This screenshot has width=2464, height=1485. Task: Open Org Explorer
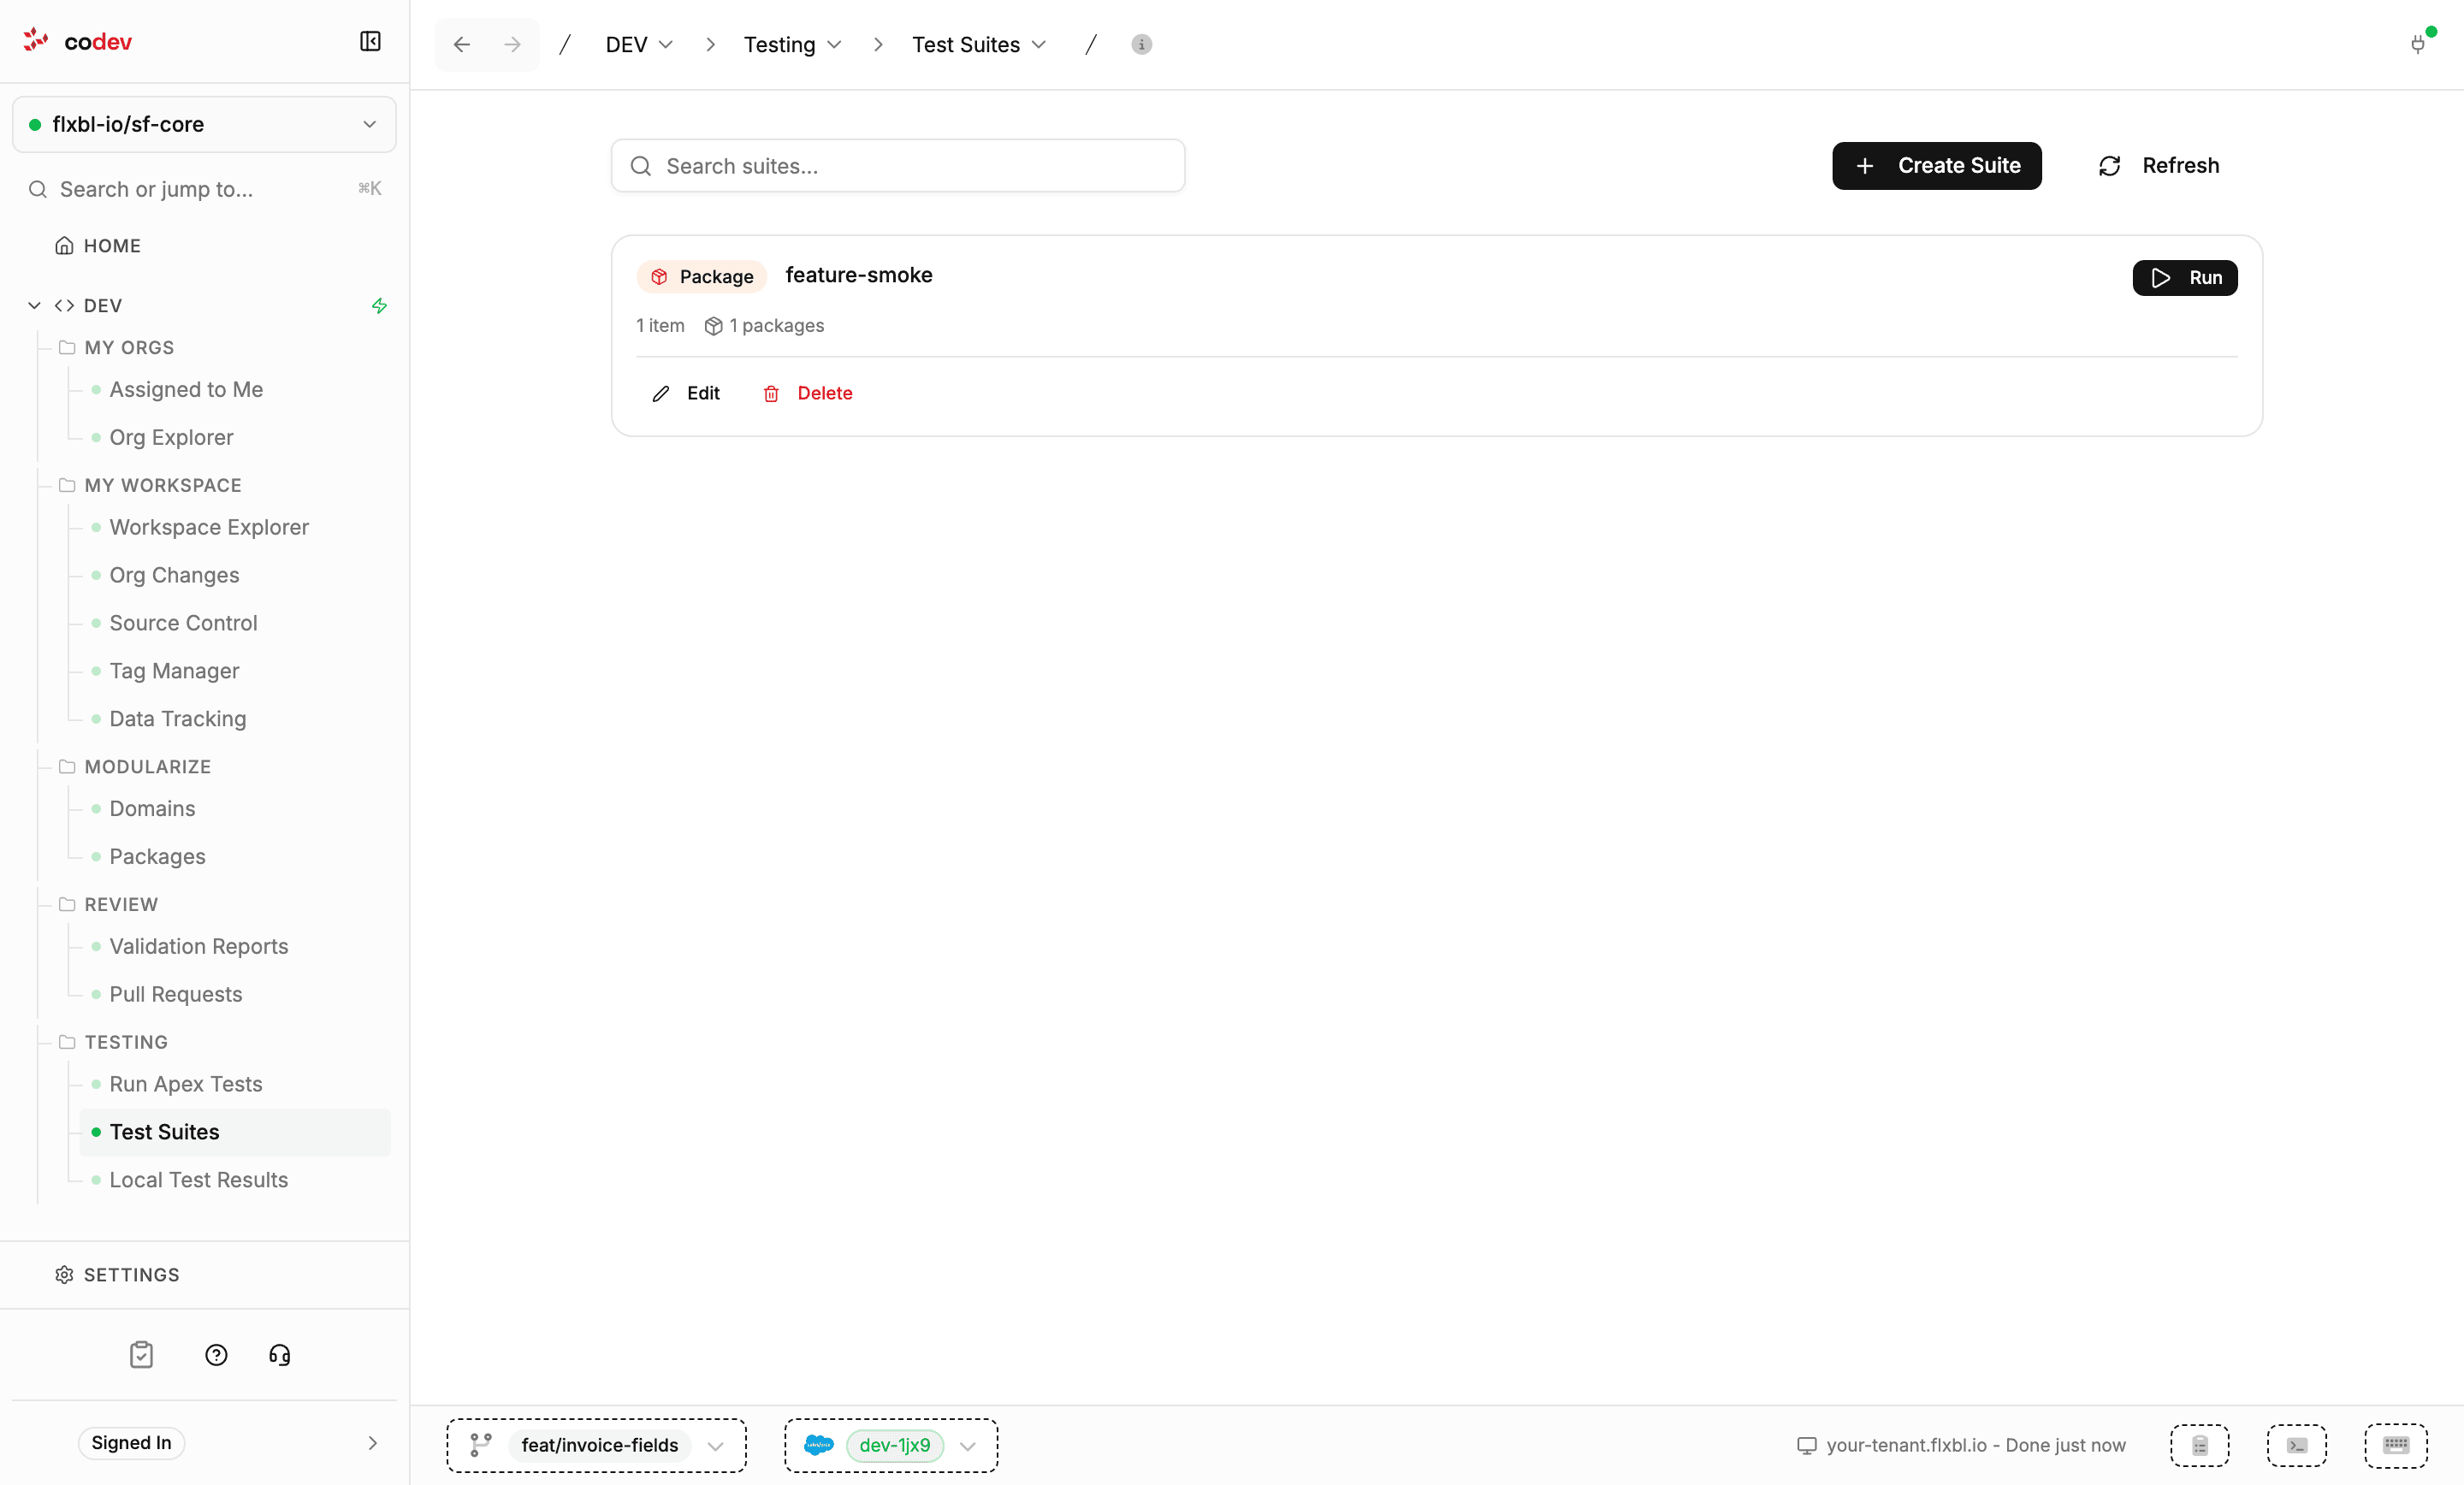171,437
